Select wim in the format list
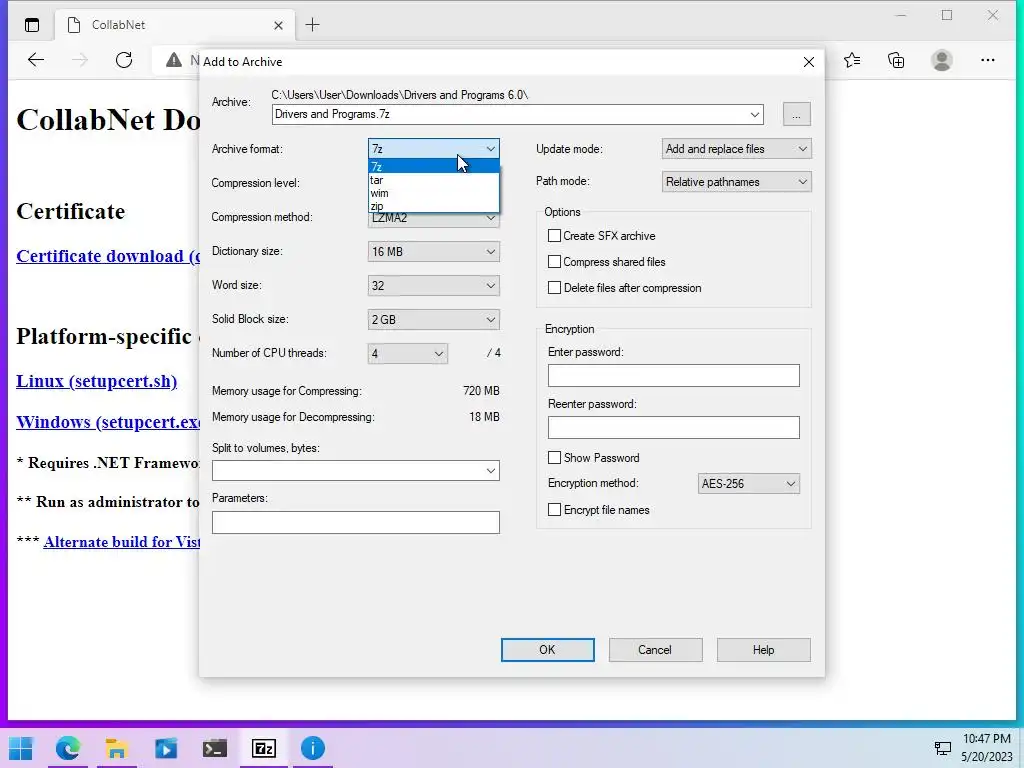1024x768 pixels. click(434, 193)
